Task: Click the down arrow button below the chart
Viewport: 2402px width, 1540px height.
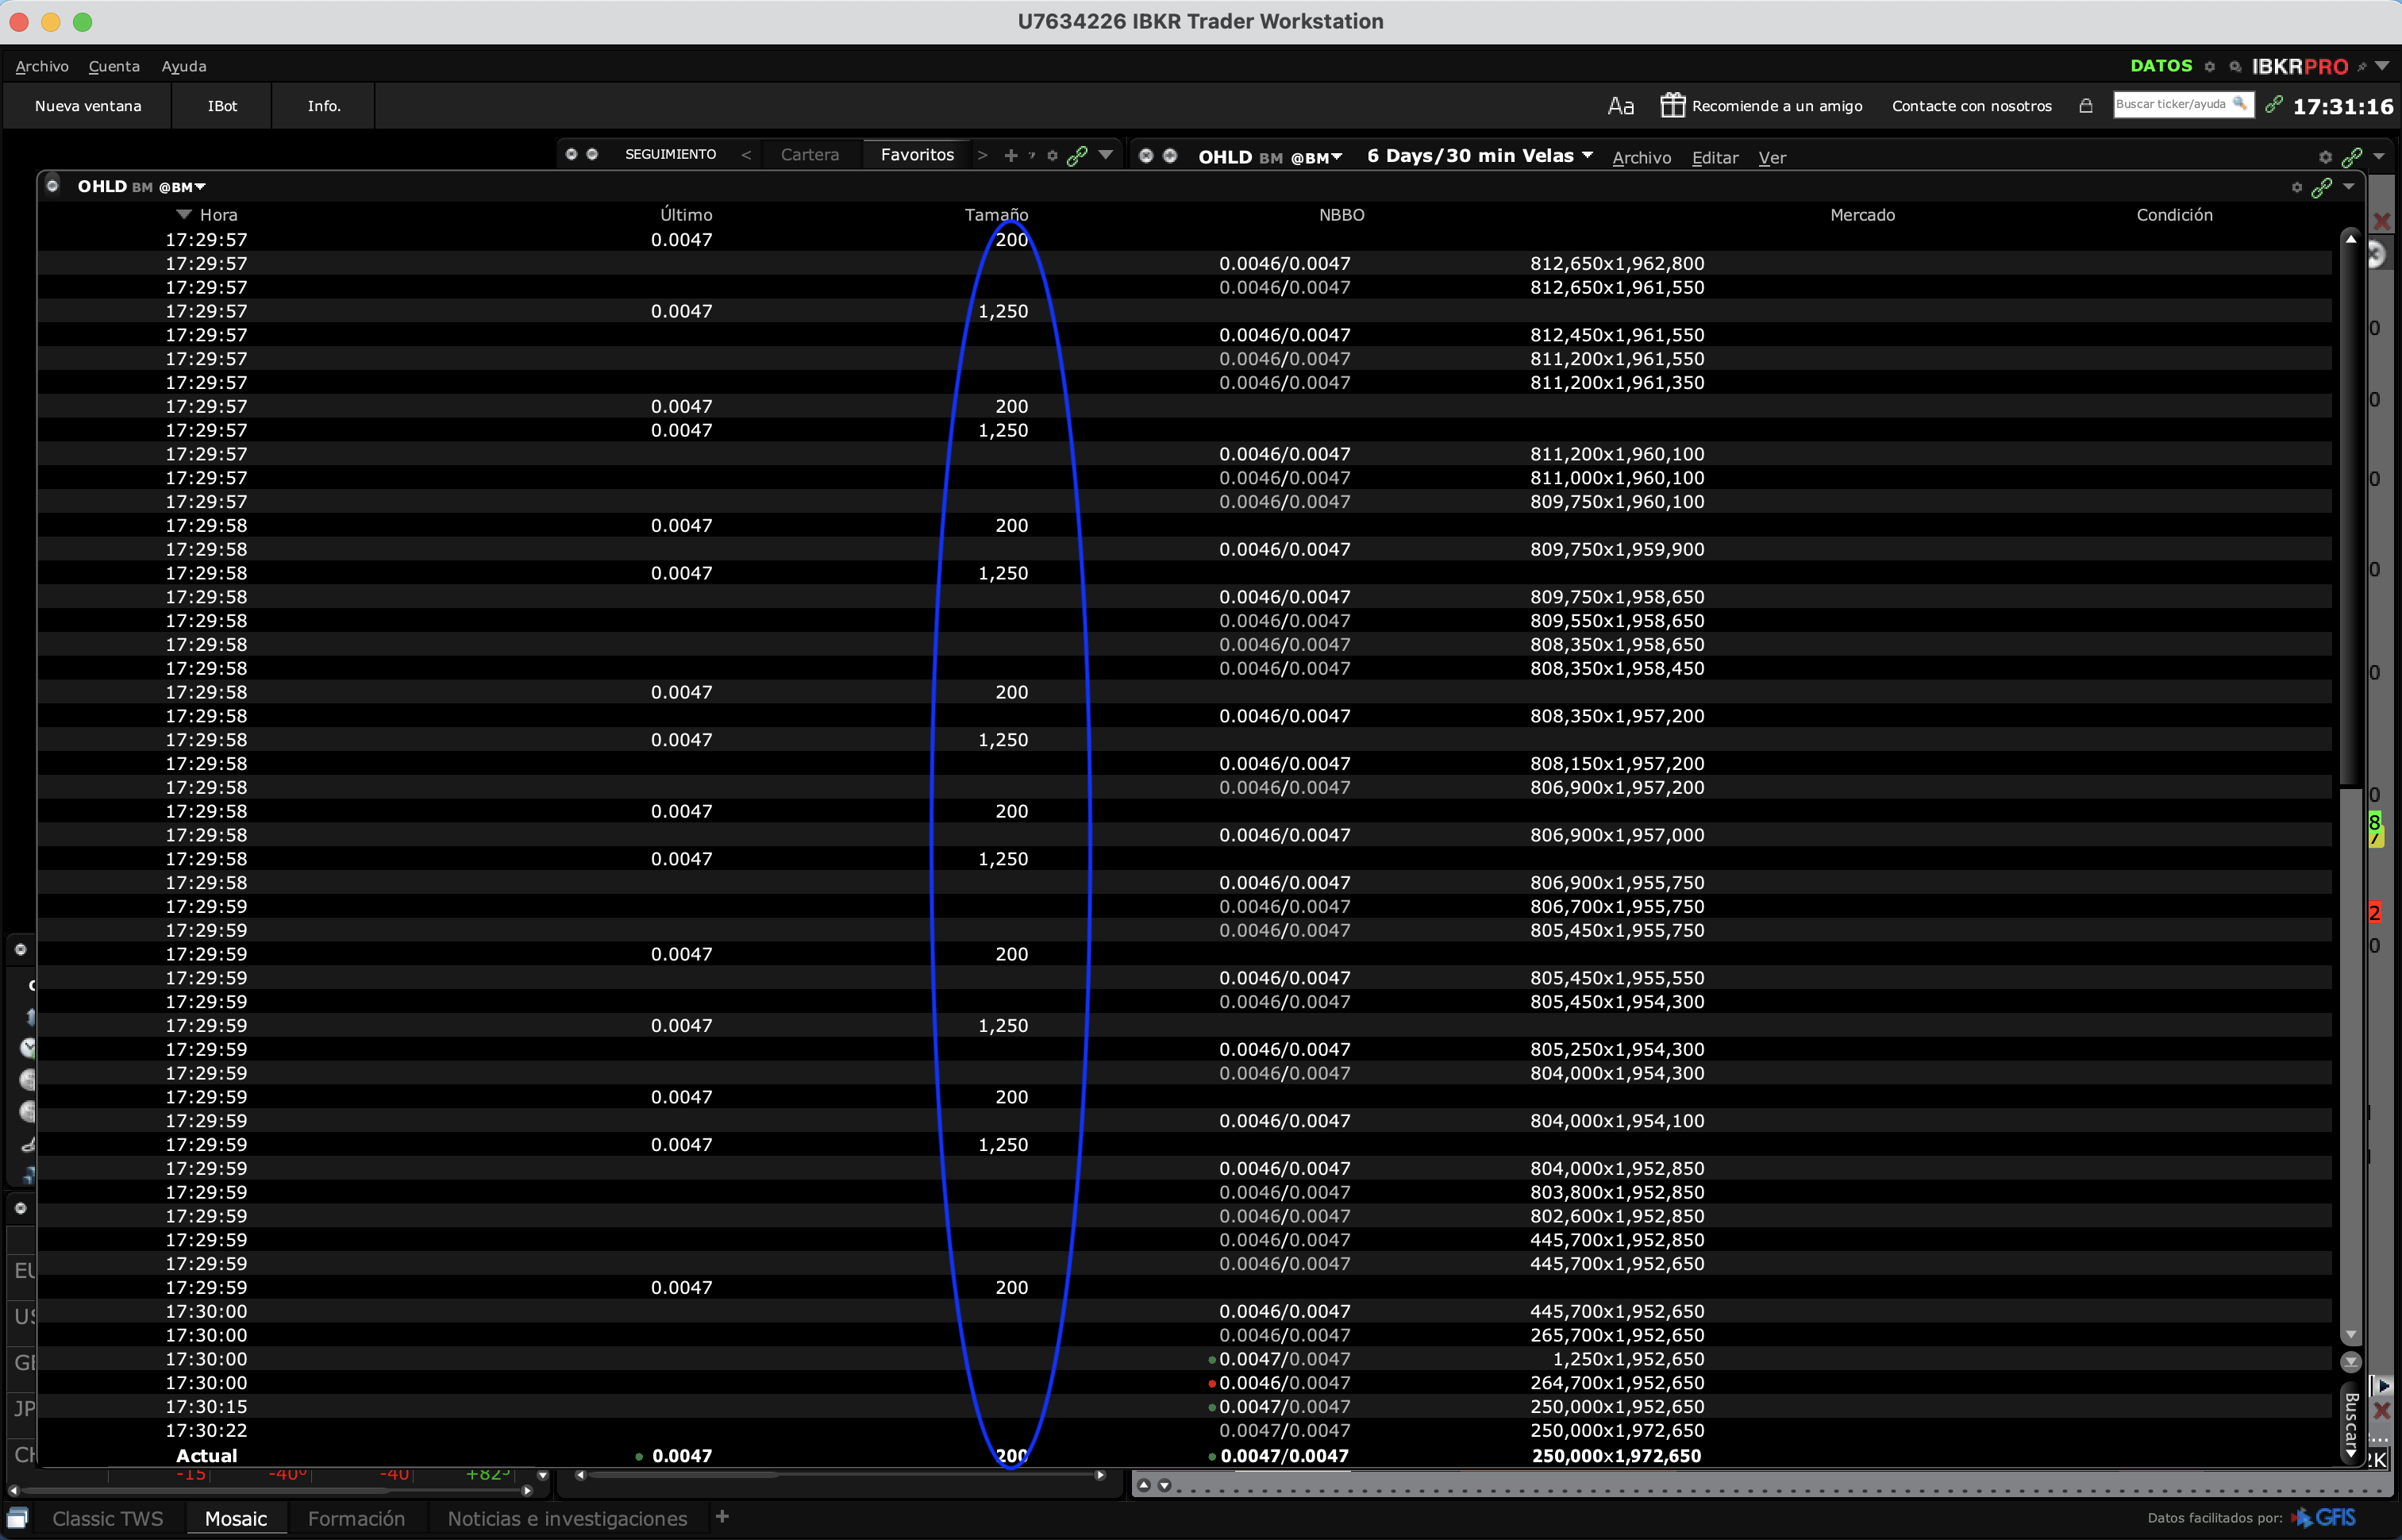Action: [1164, 1485]
